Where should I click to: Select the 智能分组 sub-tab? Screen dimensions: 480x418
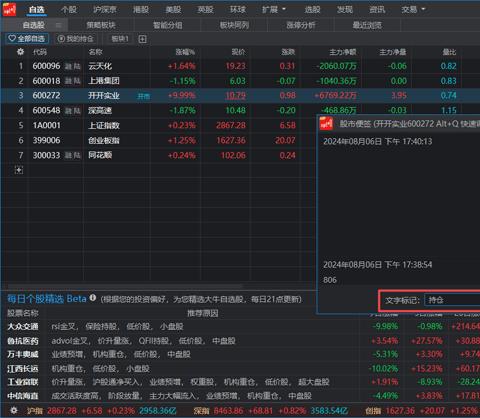pyautogui.click(x=168, y=25)
